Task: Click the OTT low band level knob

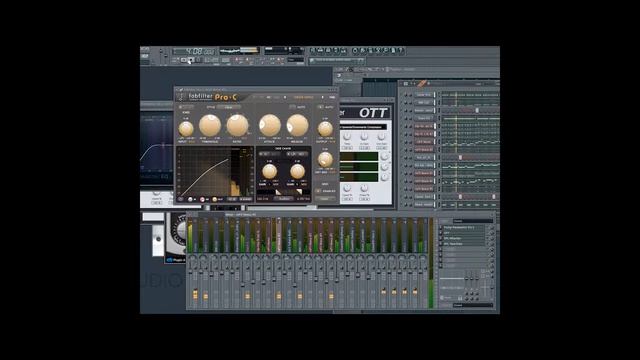Action: [x=384, y=177]
